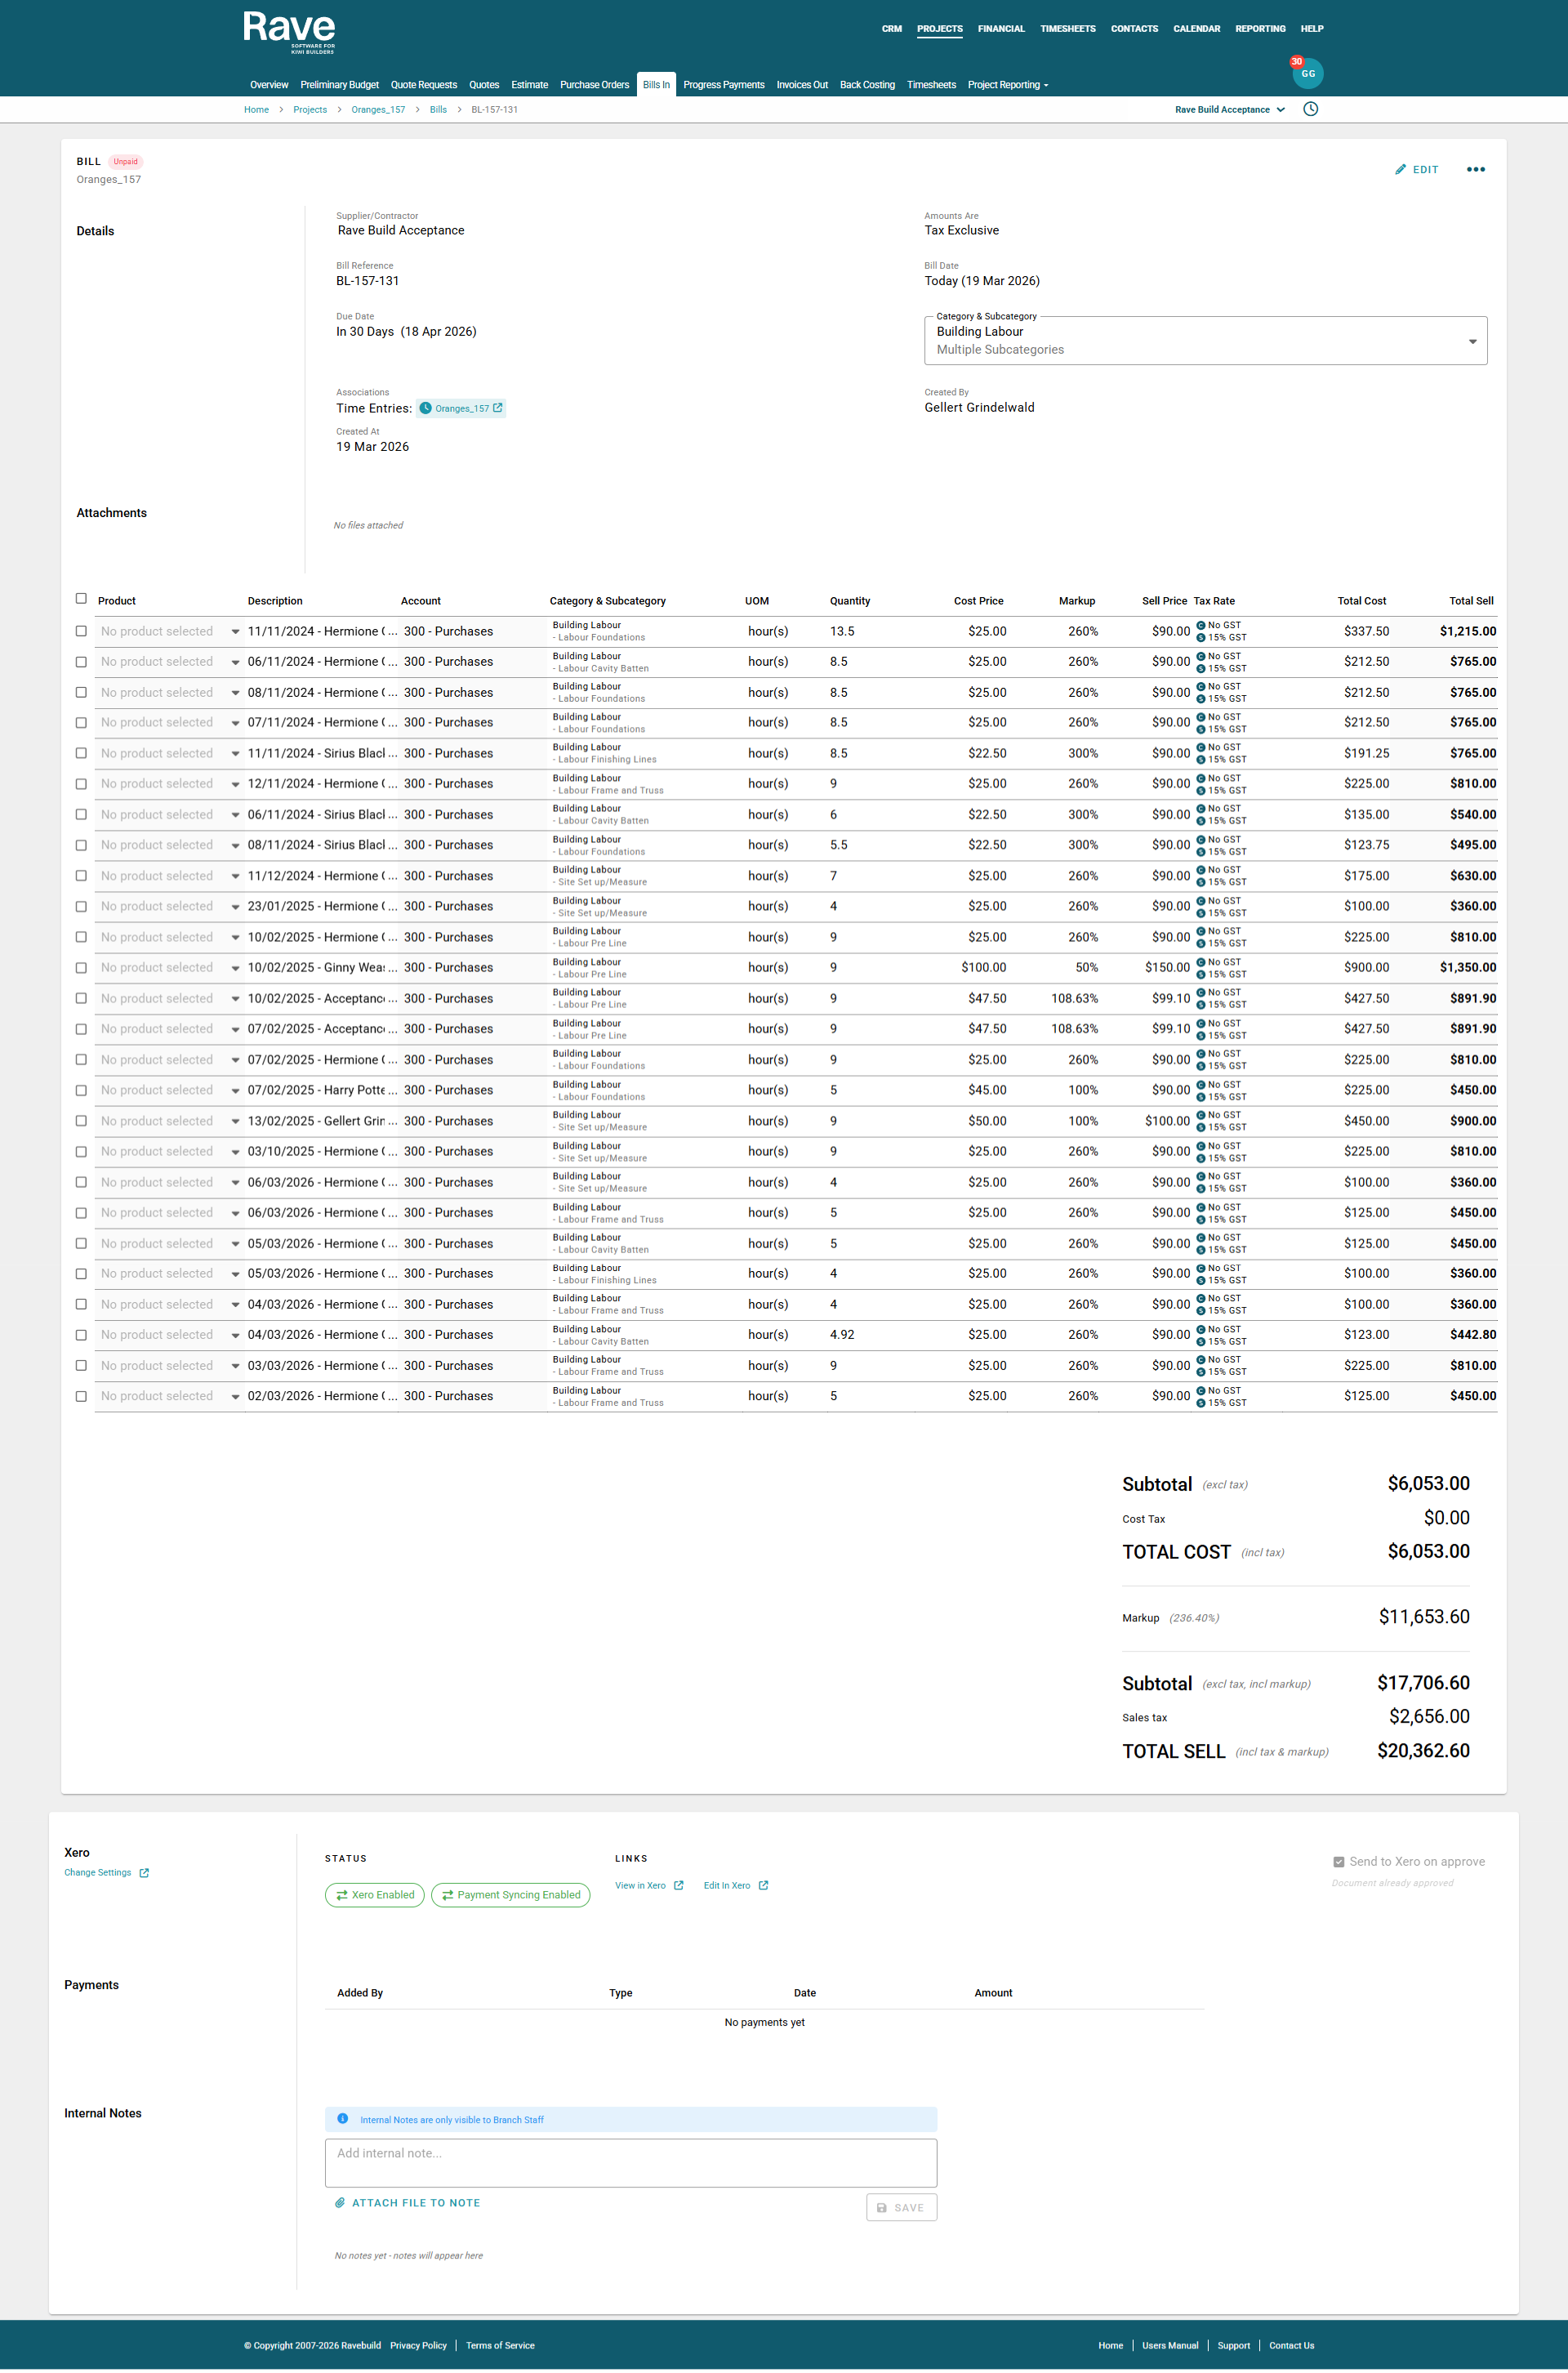
Task: Click the Change Settings link under Xero
Action: point(98,1872)
